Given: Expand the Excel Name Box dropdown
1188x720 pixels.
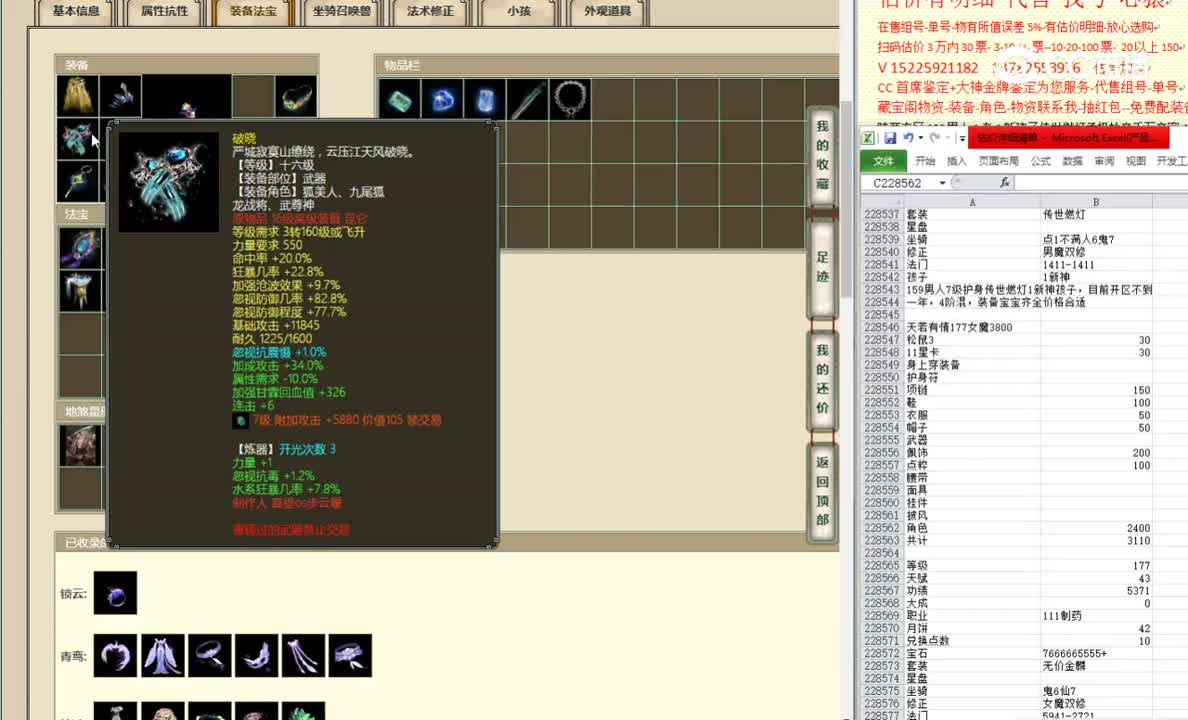Looking at the screenshot, I should (943, 183).
